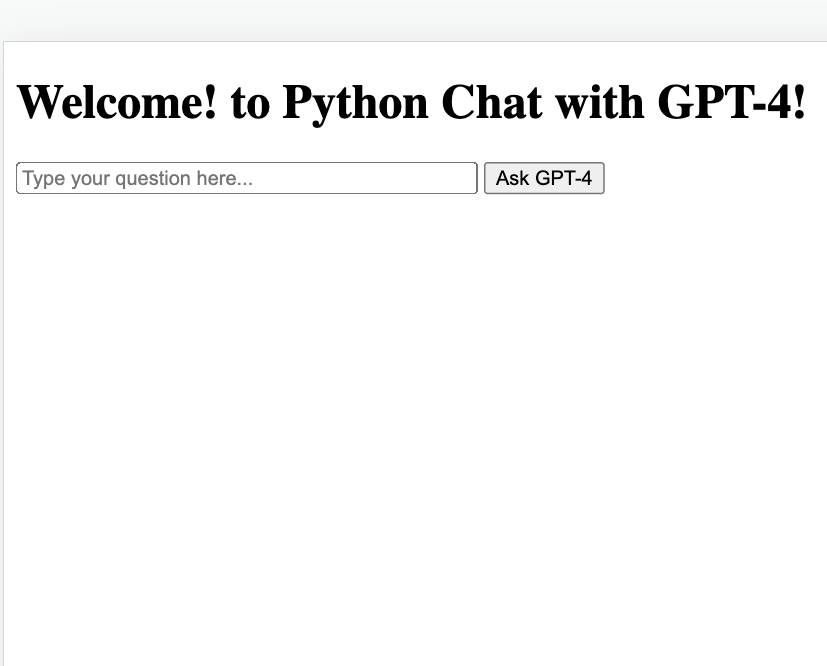The image size is (827, 666).
Task: Click the 'Ask' text on the button
Action: click(x=512, y=178)
